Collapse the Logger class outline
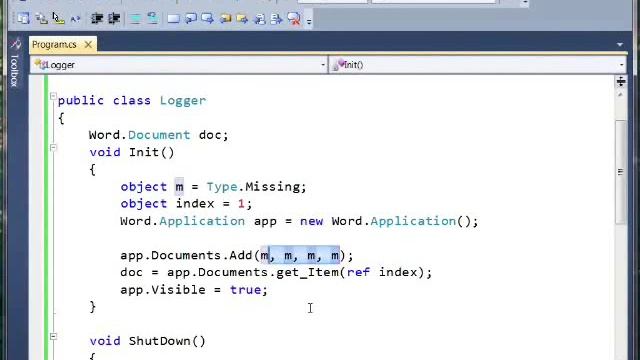 pos(53,96)
